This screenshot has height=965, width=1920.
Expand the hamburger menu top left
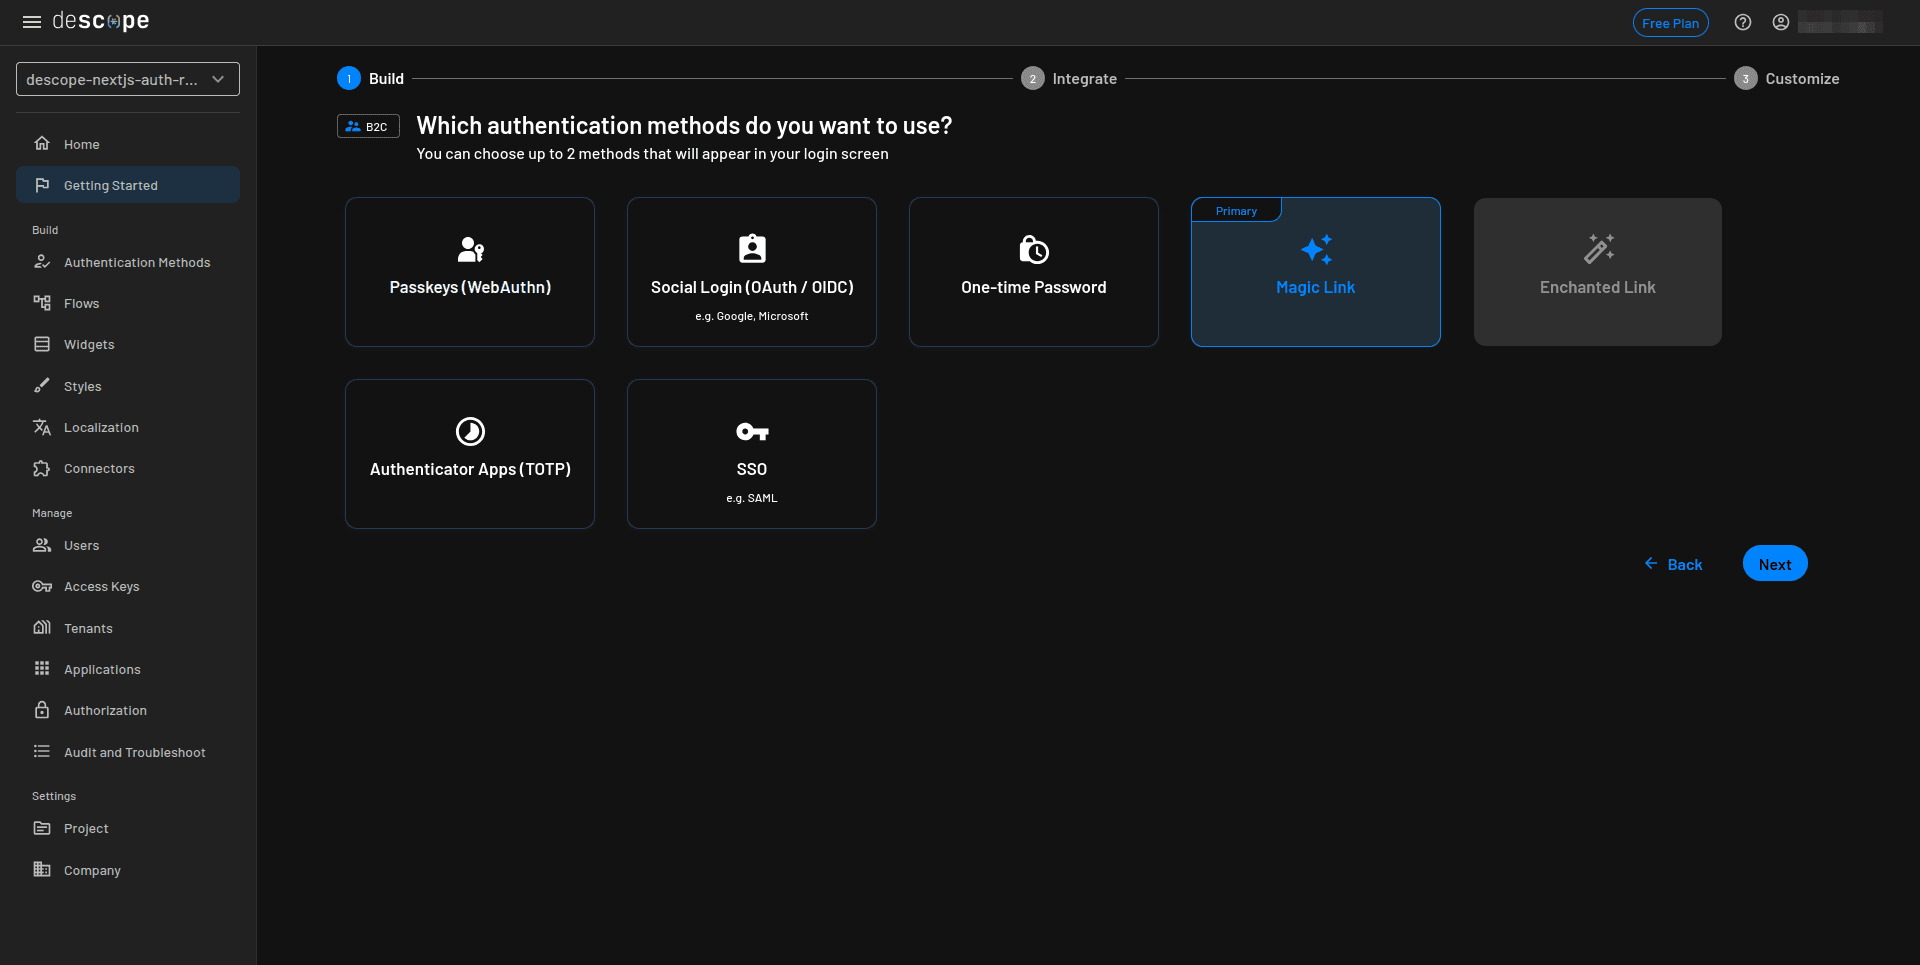(x=32, y=21)
